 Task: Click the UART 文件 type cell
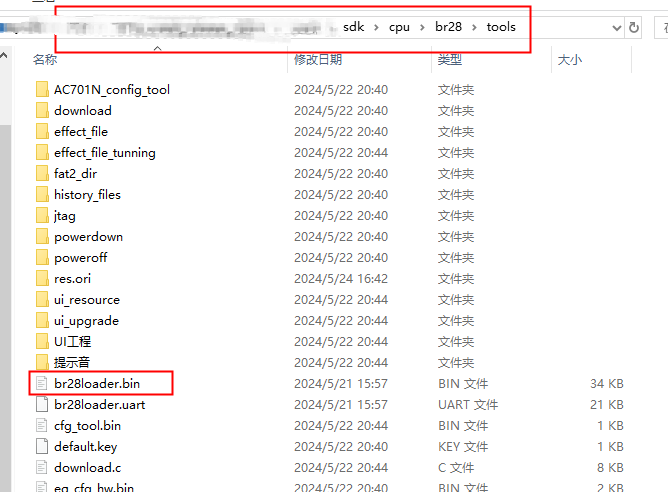pos(468,404)
